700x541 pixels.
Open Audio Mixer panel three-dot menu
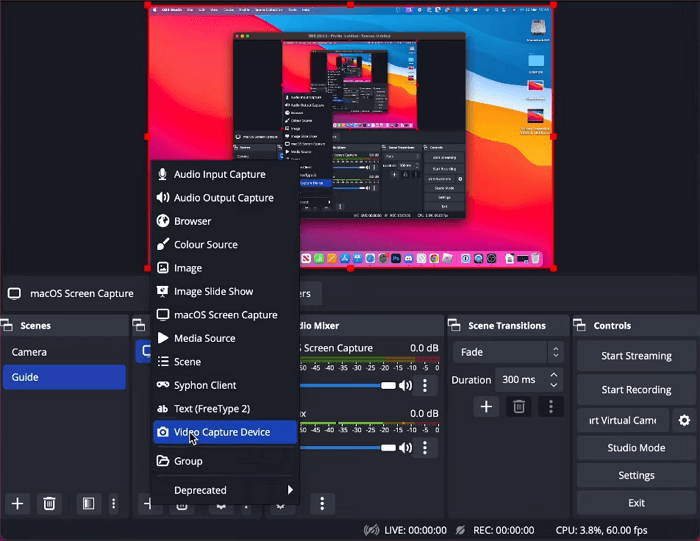[322, 504]
